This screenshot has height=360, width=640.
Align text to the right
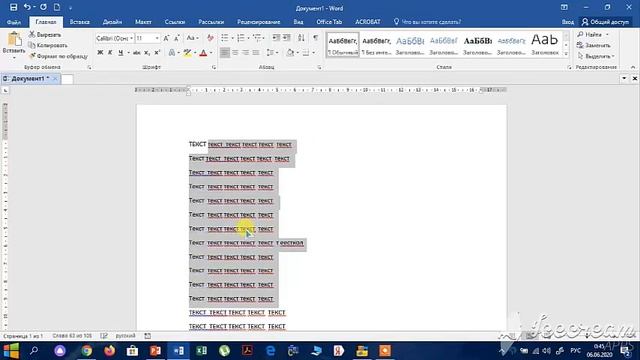pyautogui.click(x=245, y=53)
